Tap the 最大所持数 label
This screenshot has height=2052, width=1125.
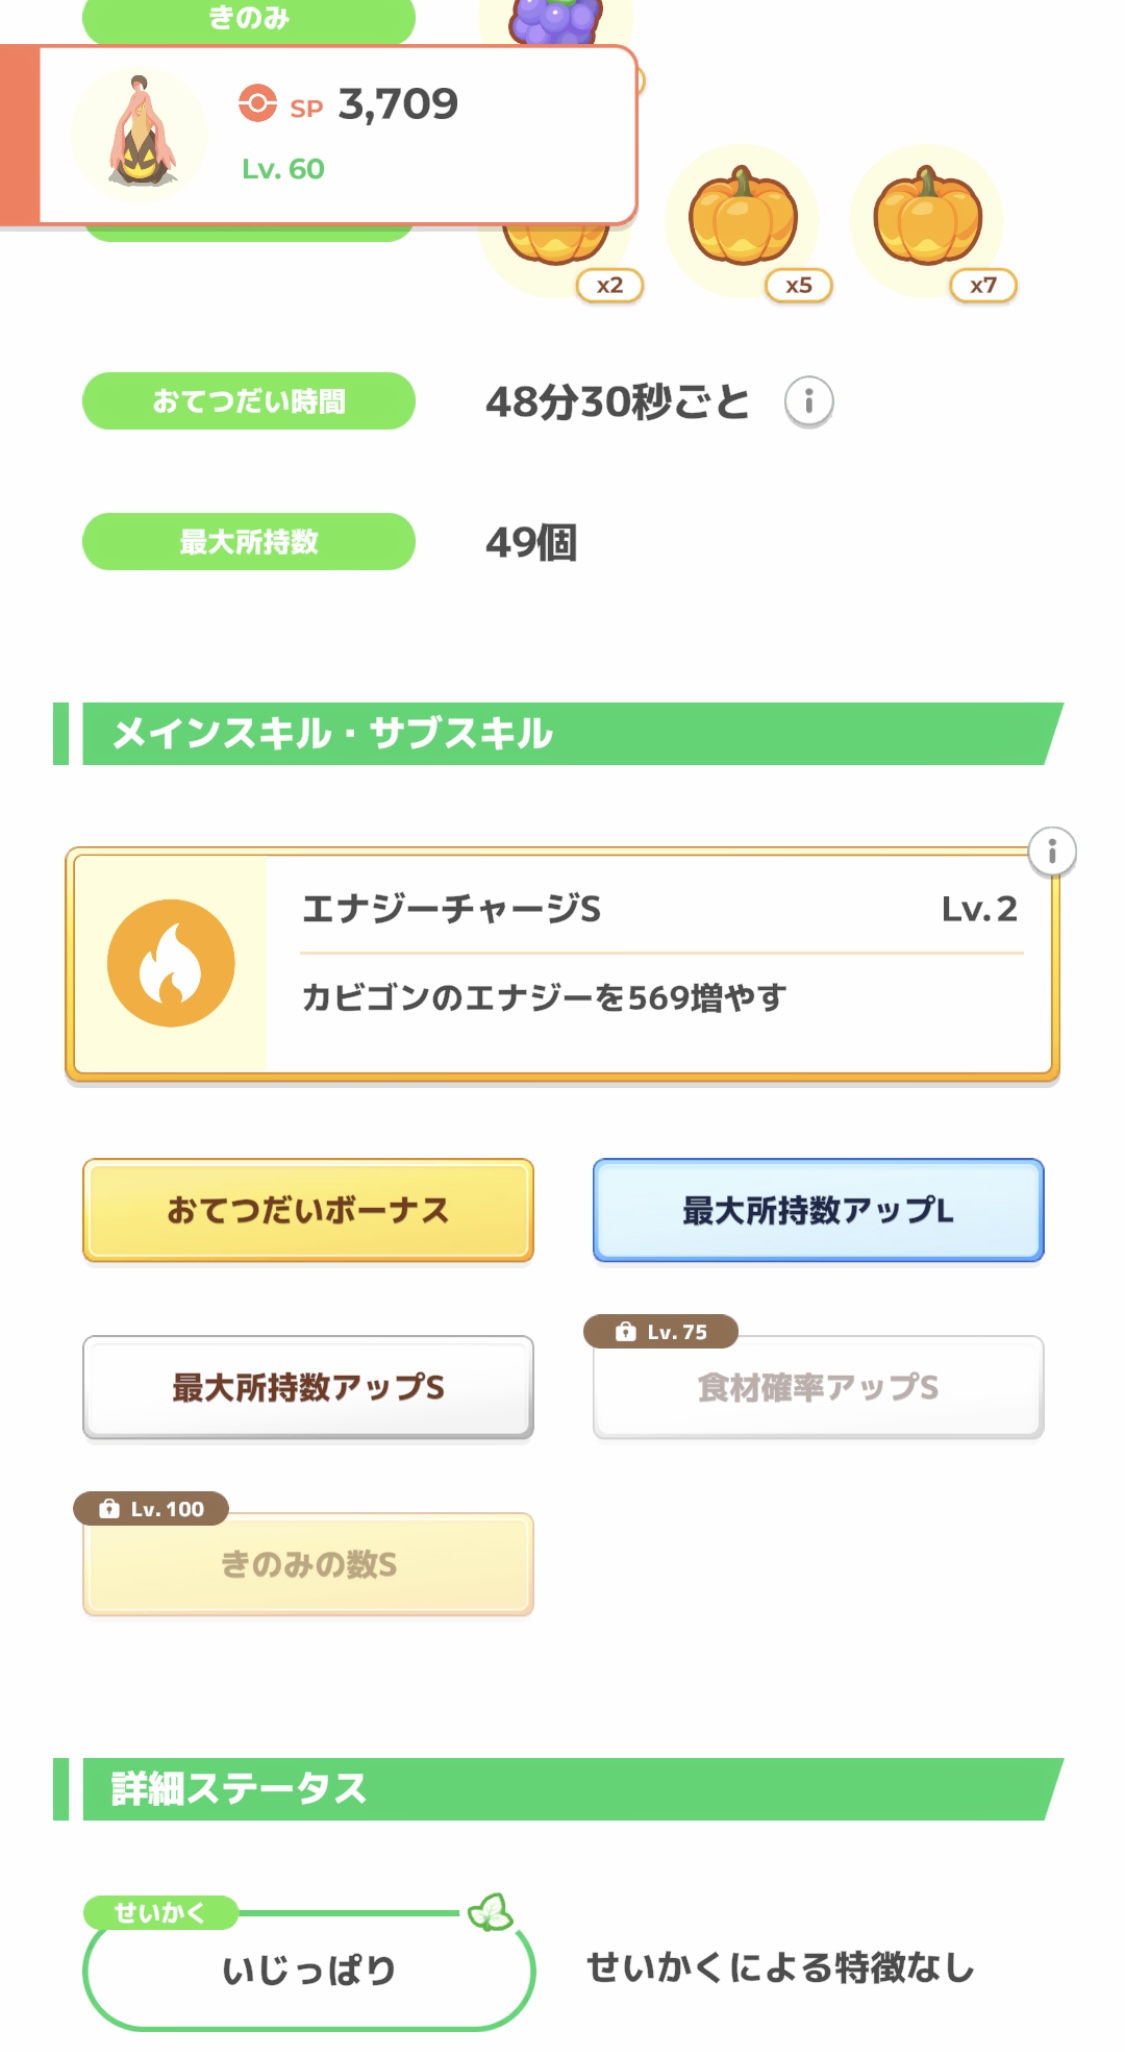[x=248, y=542]
